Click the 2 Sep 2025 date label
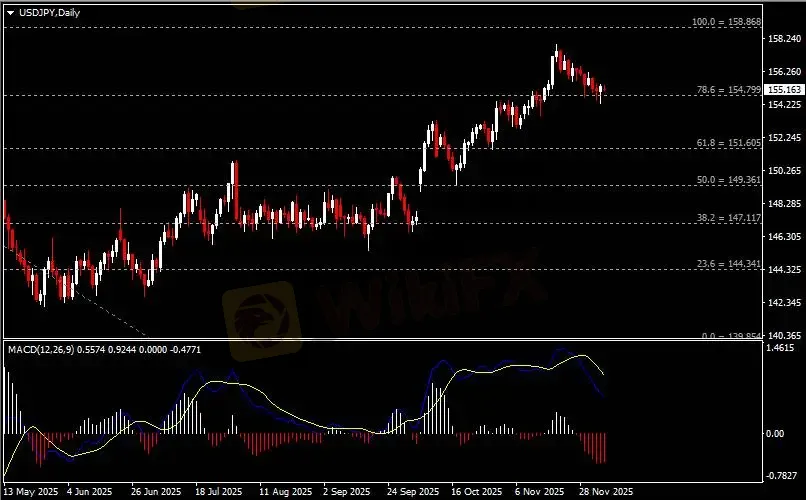 [347, 492]
